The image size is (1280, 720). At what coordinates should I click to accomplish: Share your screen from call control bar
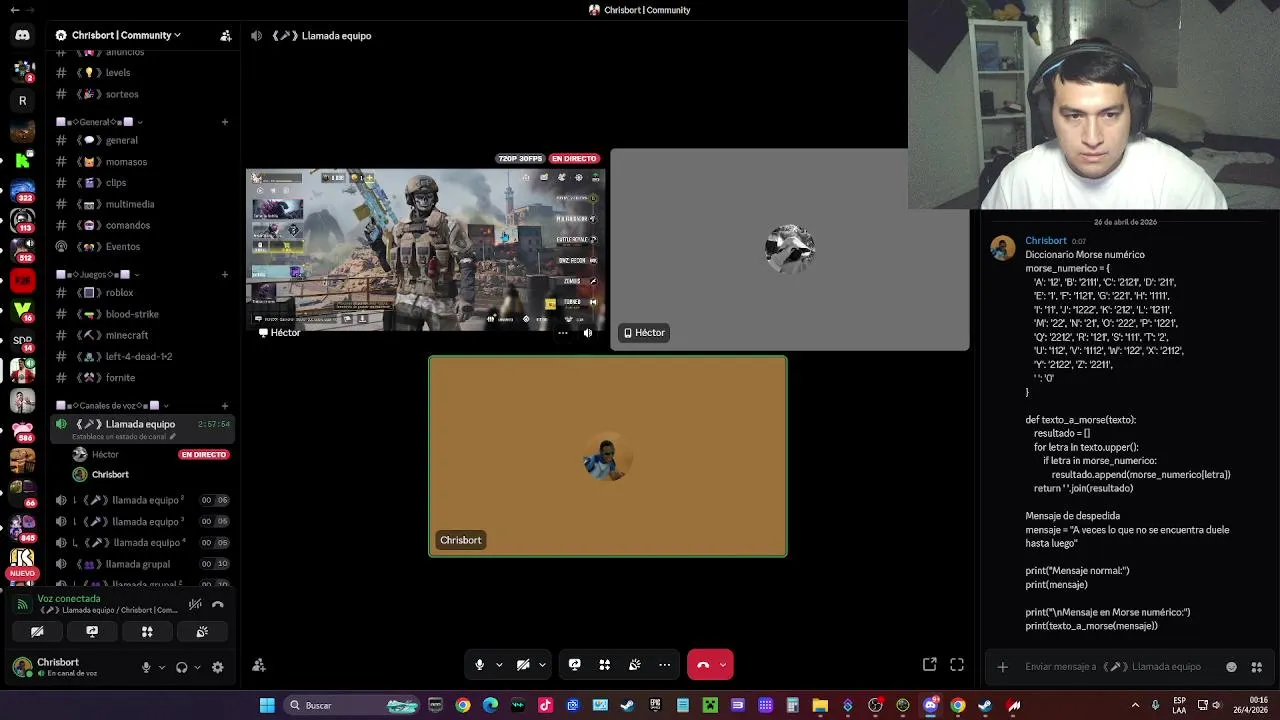point(575,665)
